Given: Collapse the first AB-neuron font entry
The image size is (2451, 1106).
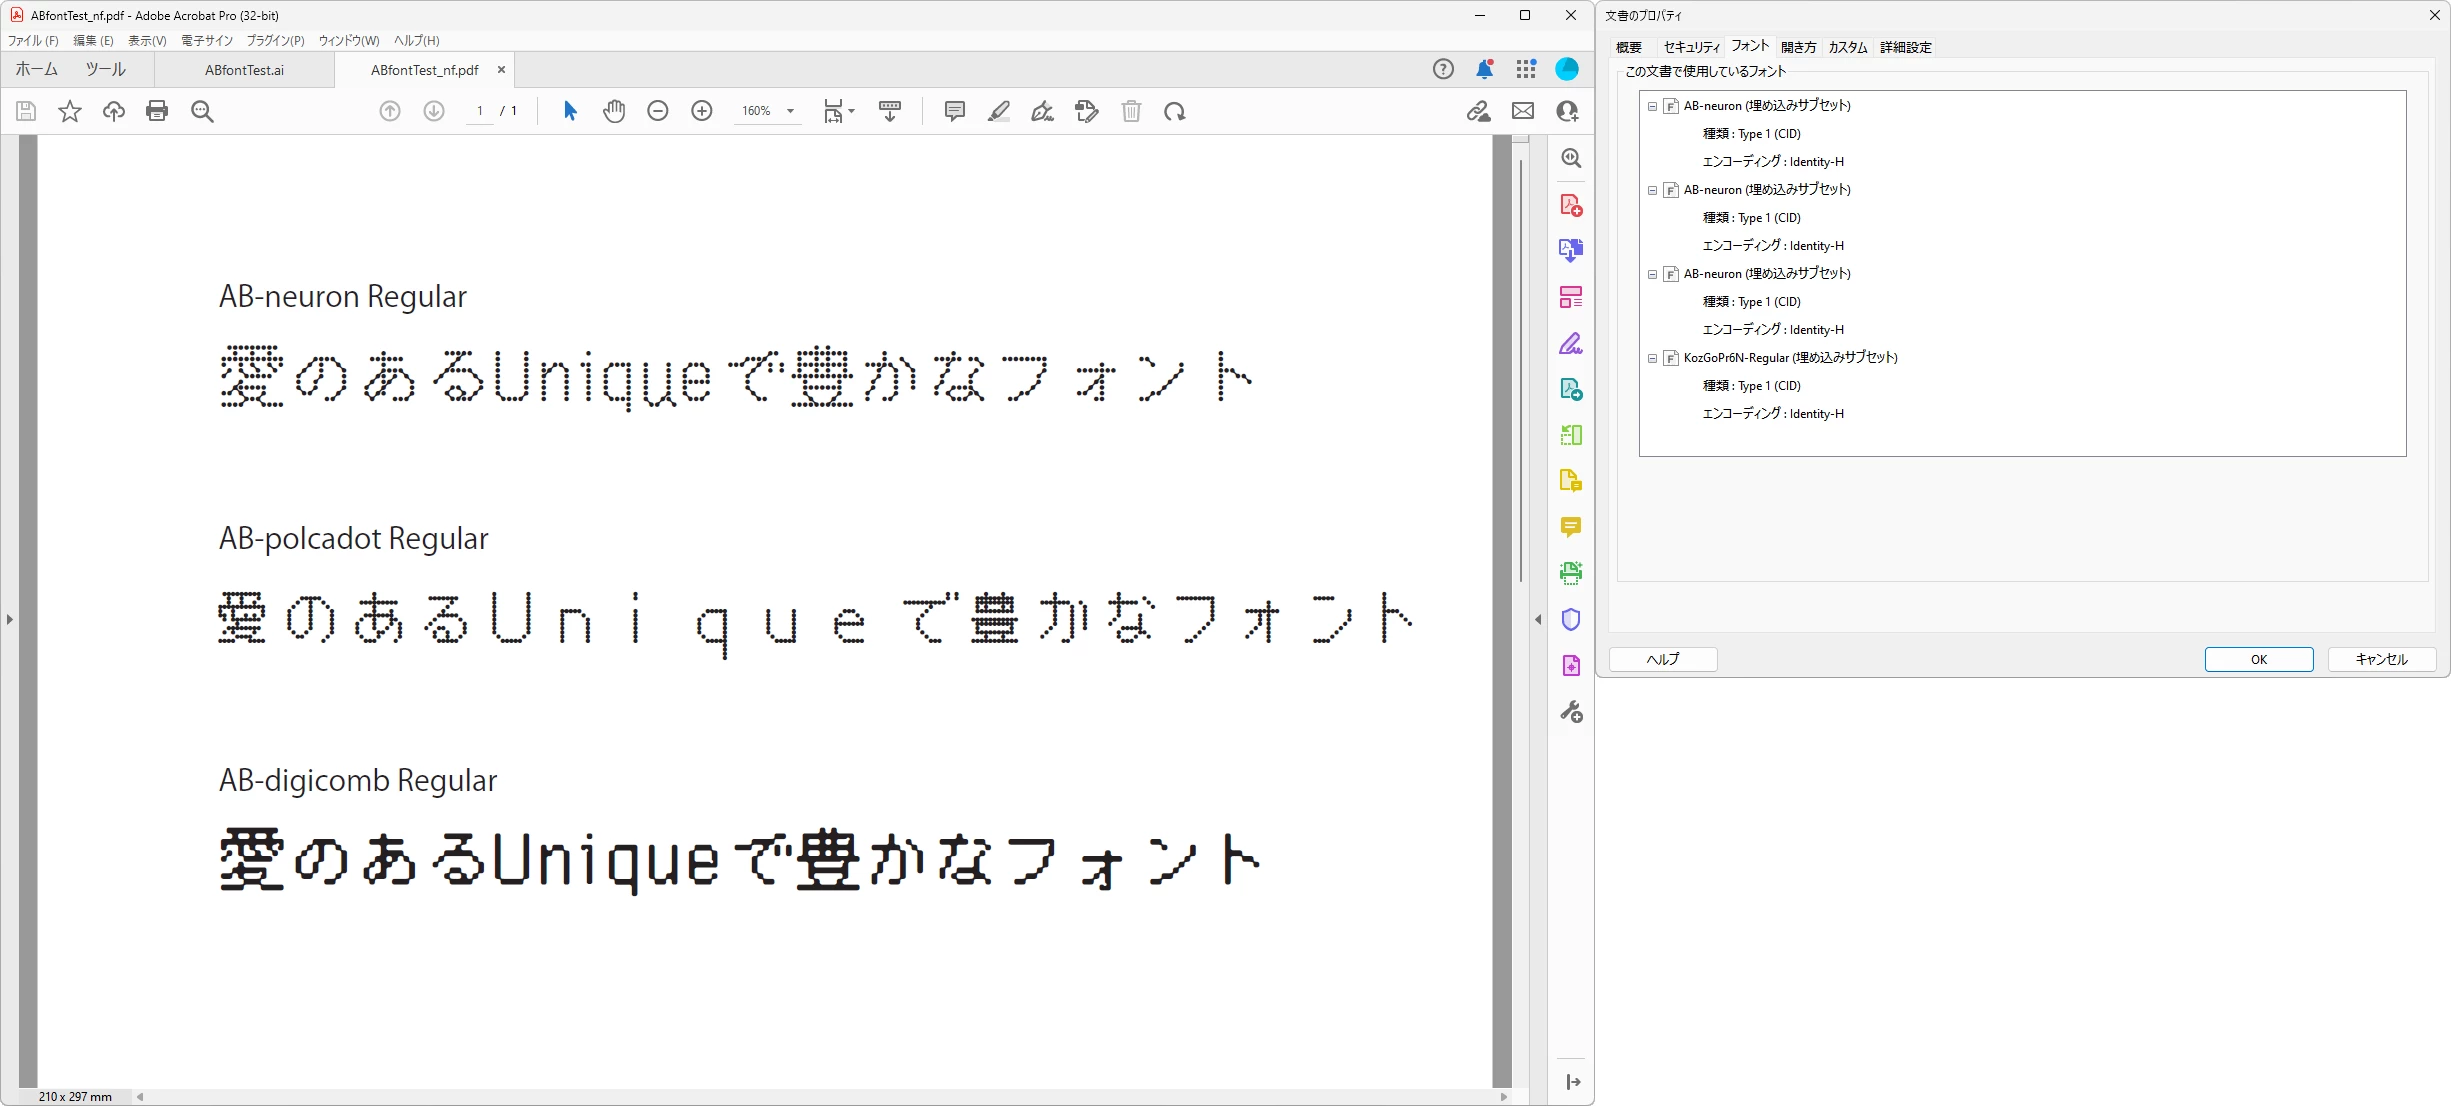Looking at the screenshot, I should pyautogui.click(x=1652, y=106).
